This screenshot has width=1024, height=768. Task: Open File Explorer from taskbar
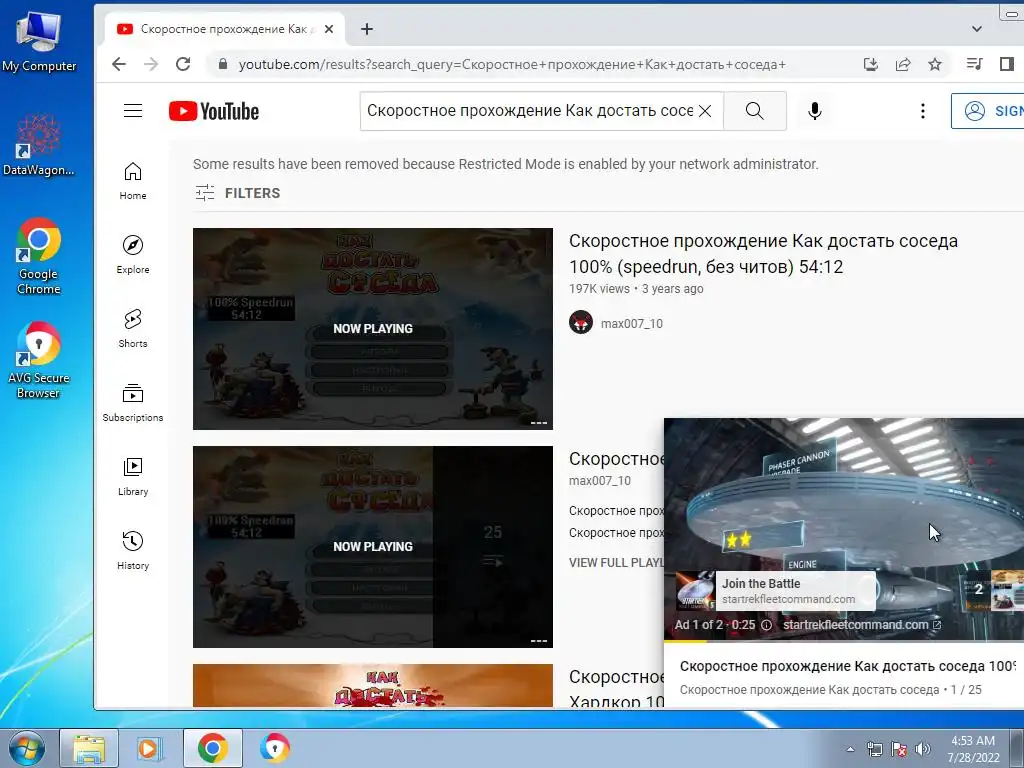pyautogui.click(x=89, y=748)
